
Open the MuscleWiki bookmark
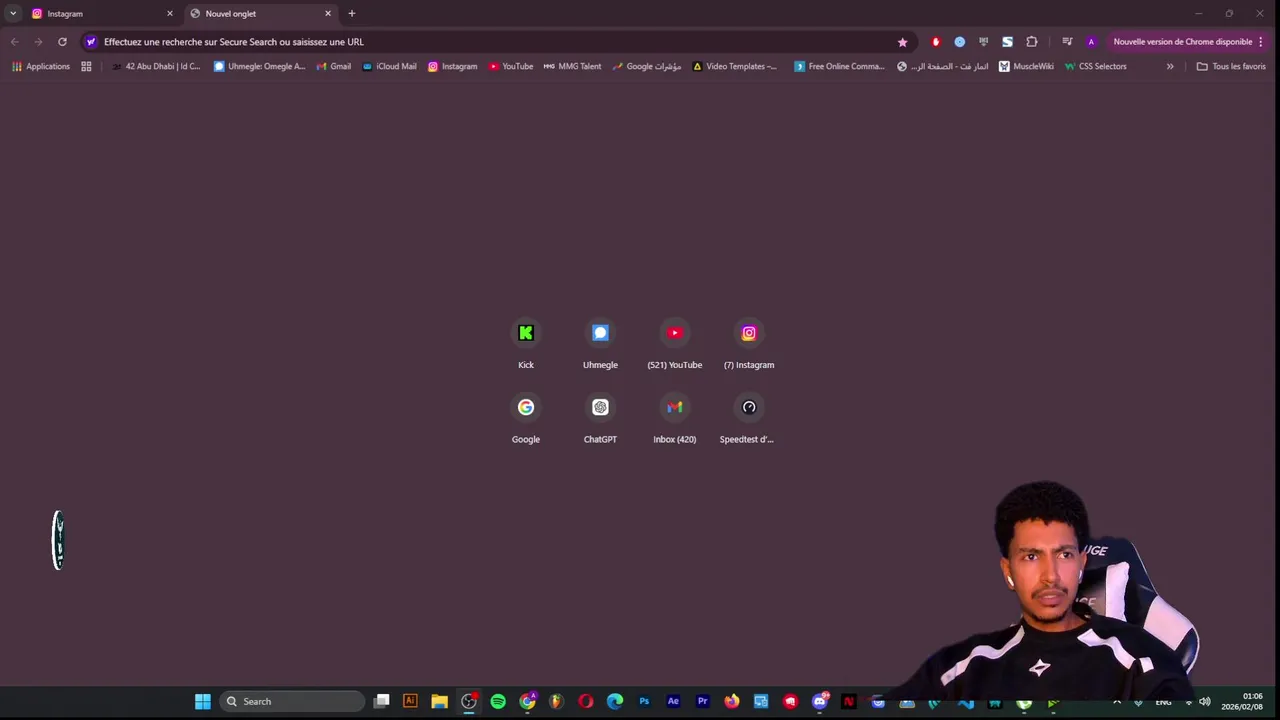tap(1026, 66)
